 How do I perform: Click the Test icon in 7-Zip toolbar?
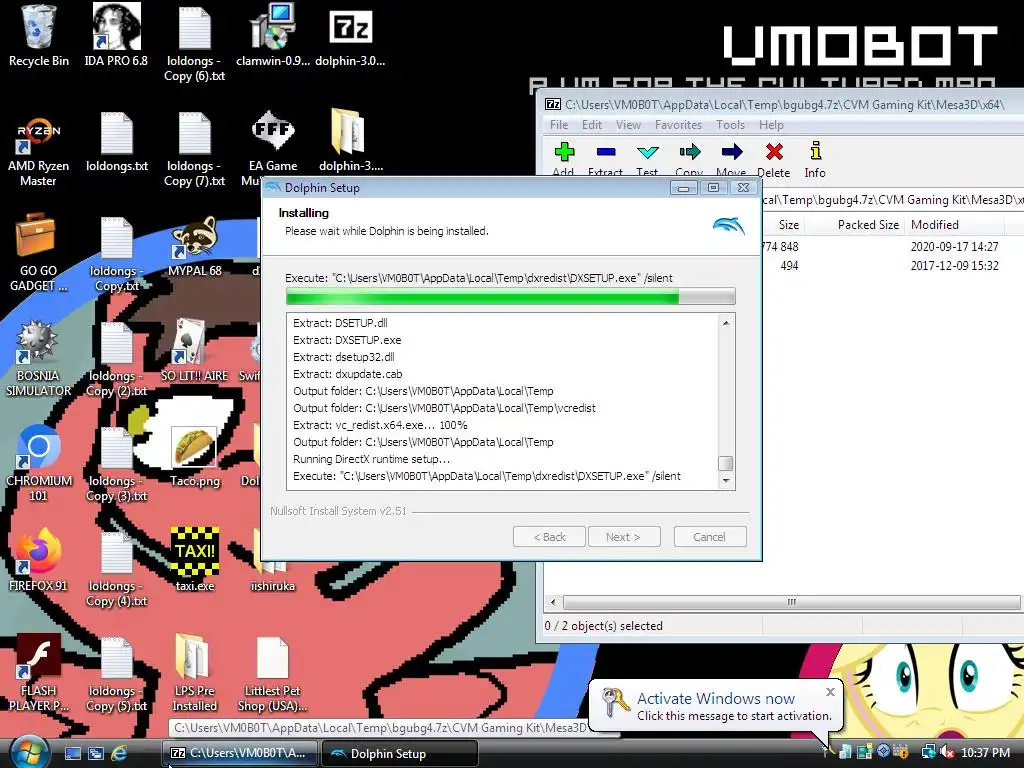pyautogui.click(x=647, y=152)
